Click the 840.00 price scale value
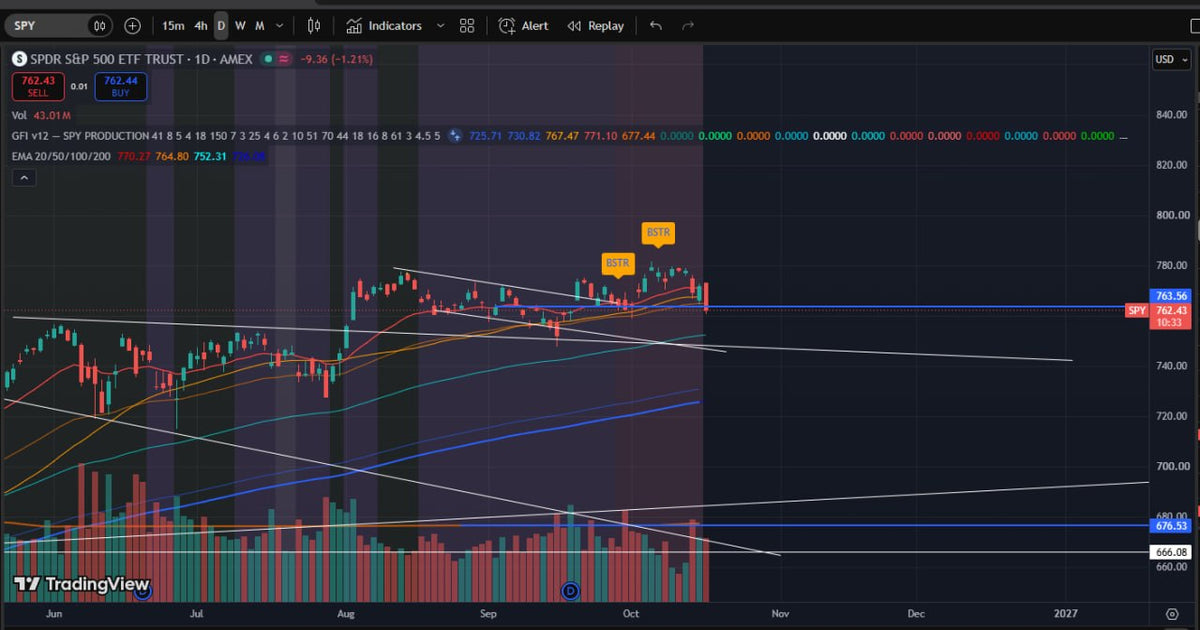The width and height of the screenshot is (1200, 630). point(1171,114)
